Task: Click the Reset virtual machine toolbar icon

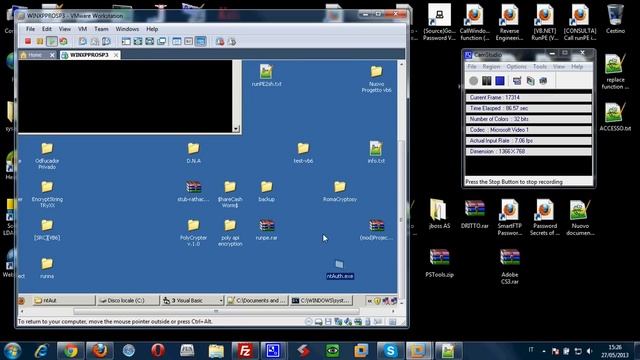Action: click(63, 41)
